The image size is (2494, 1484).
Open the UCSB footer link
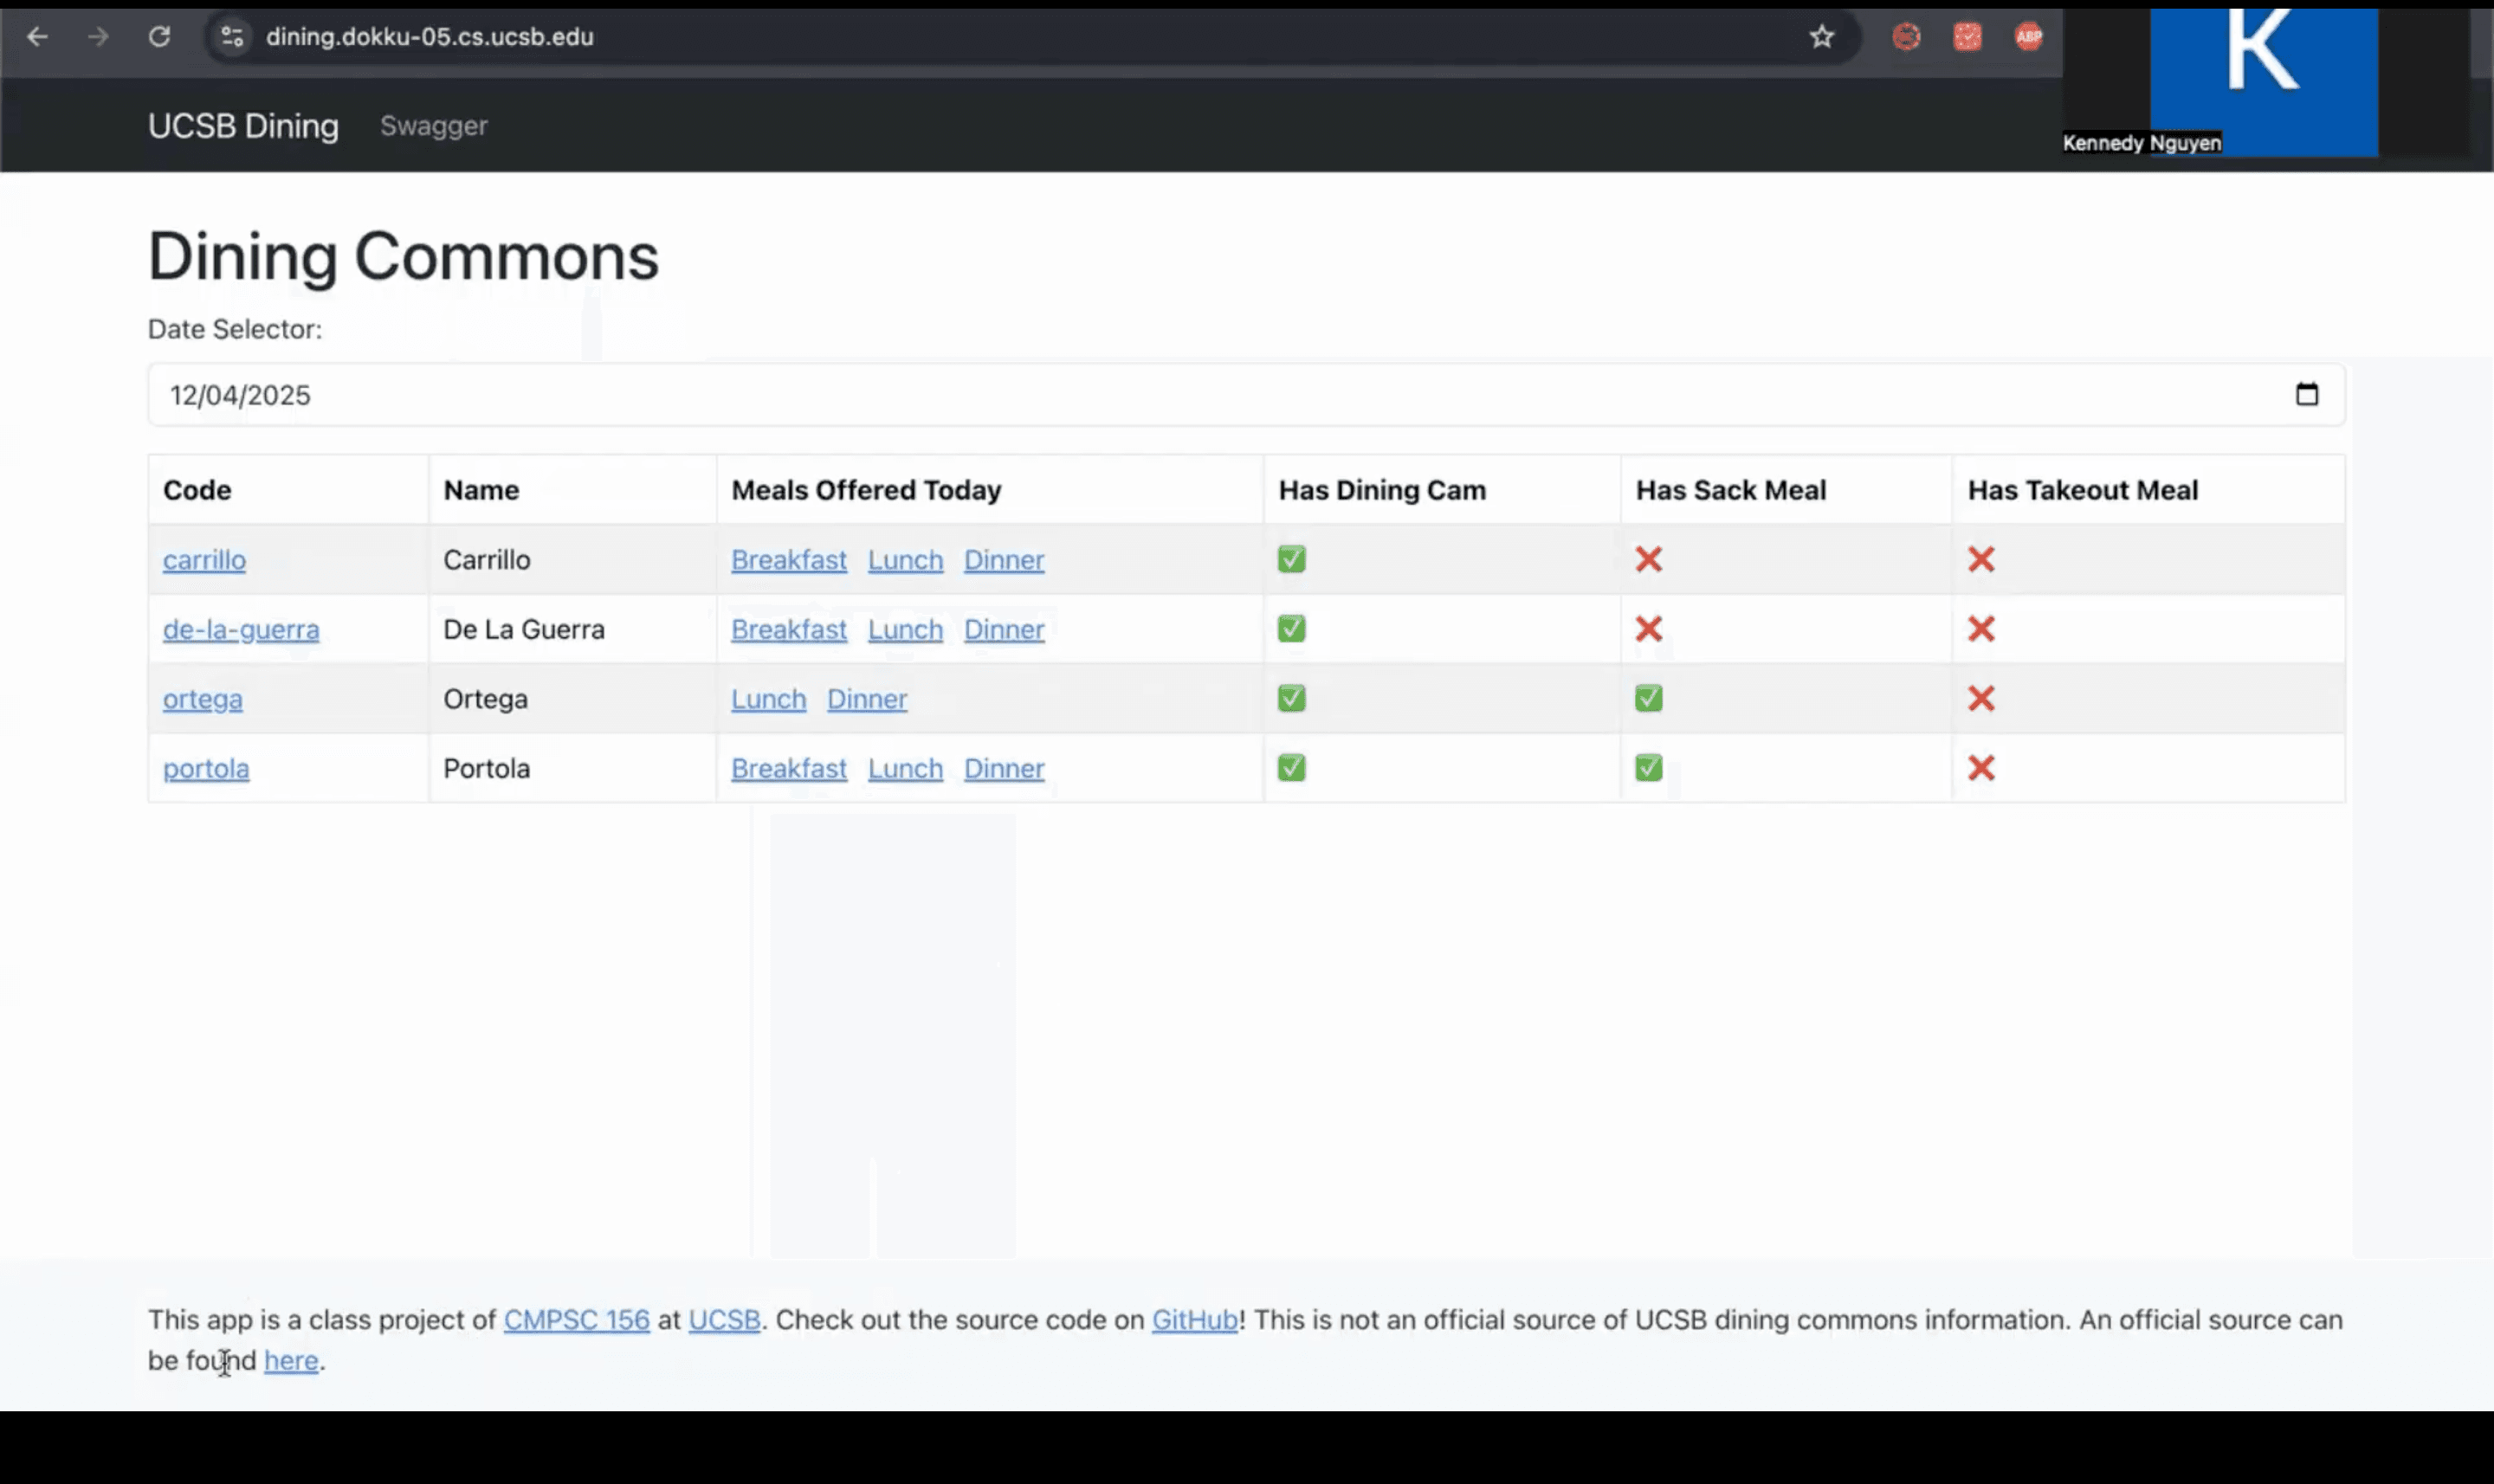724,1320
